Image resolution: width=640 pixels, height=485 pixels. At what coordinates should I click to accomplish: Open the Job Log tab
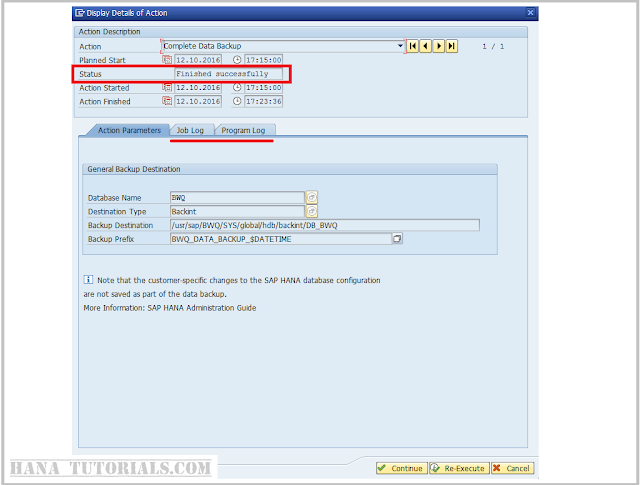190,130
